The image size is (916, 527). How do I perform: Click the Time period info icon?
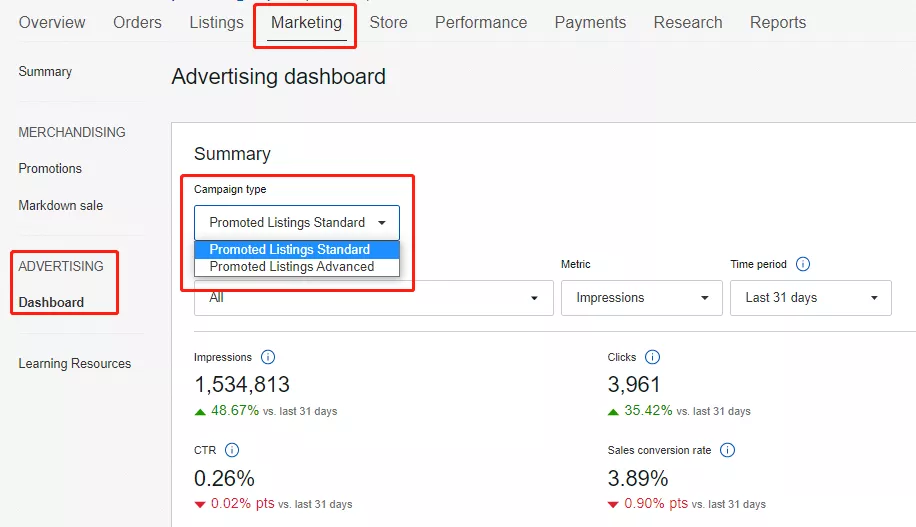click(x=803, y=265)
